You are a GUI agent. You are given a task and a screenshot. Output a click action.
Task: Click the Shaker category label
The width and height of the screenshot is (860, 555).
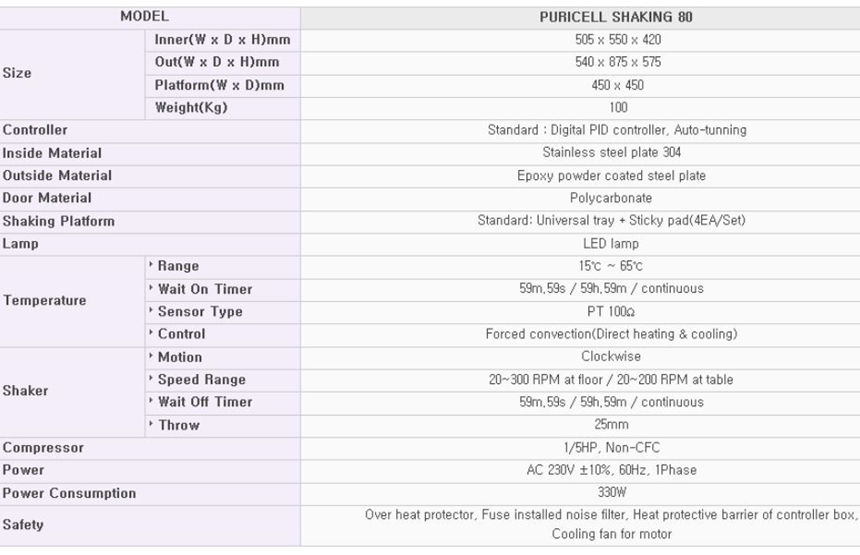(x=25, y=391)
